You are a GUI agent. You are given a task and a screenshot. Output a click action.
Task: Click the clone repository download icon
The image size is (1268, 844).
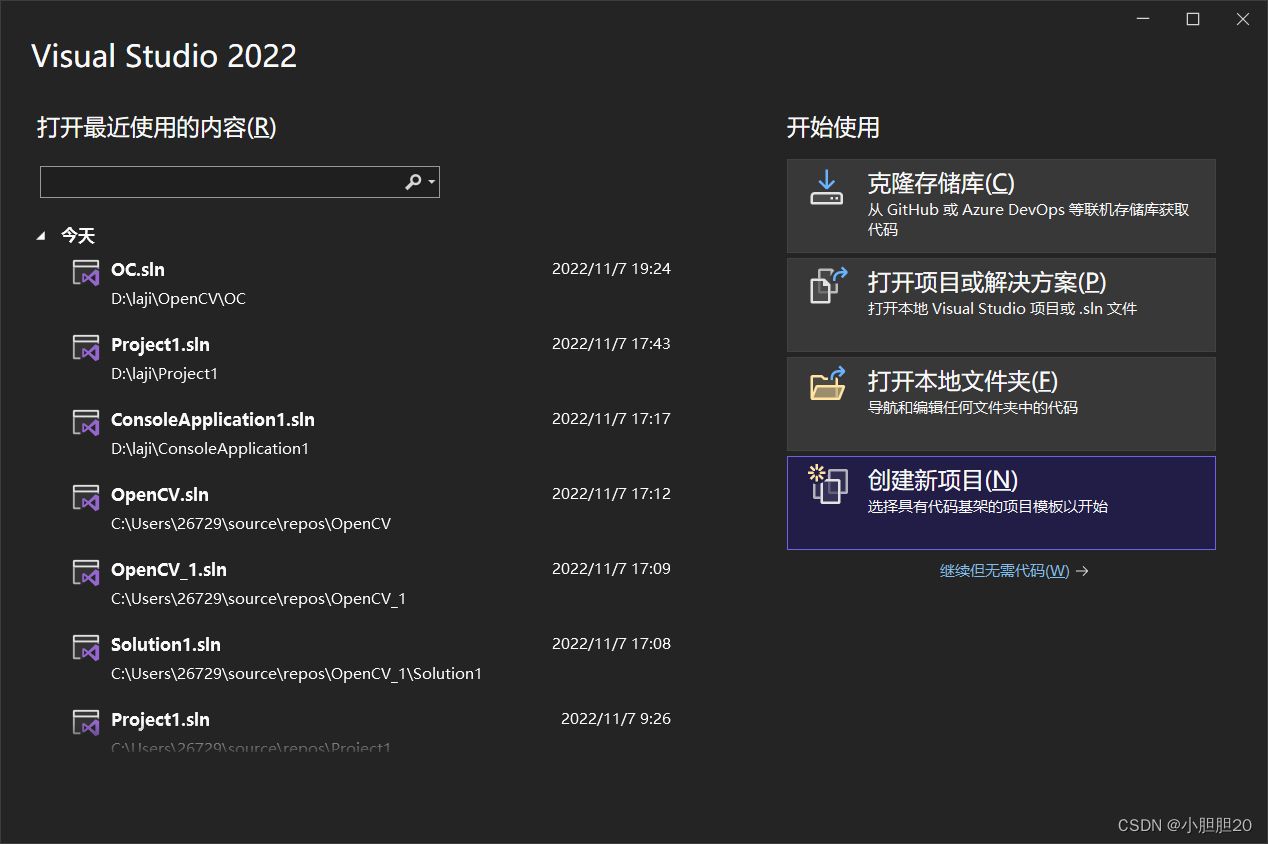click(826, 187)
